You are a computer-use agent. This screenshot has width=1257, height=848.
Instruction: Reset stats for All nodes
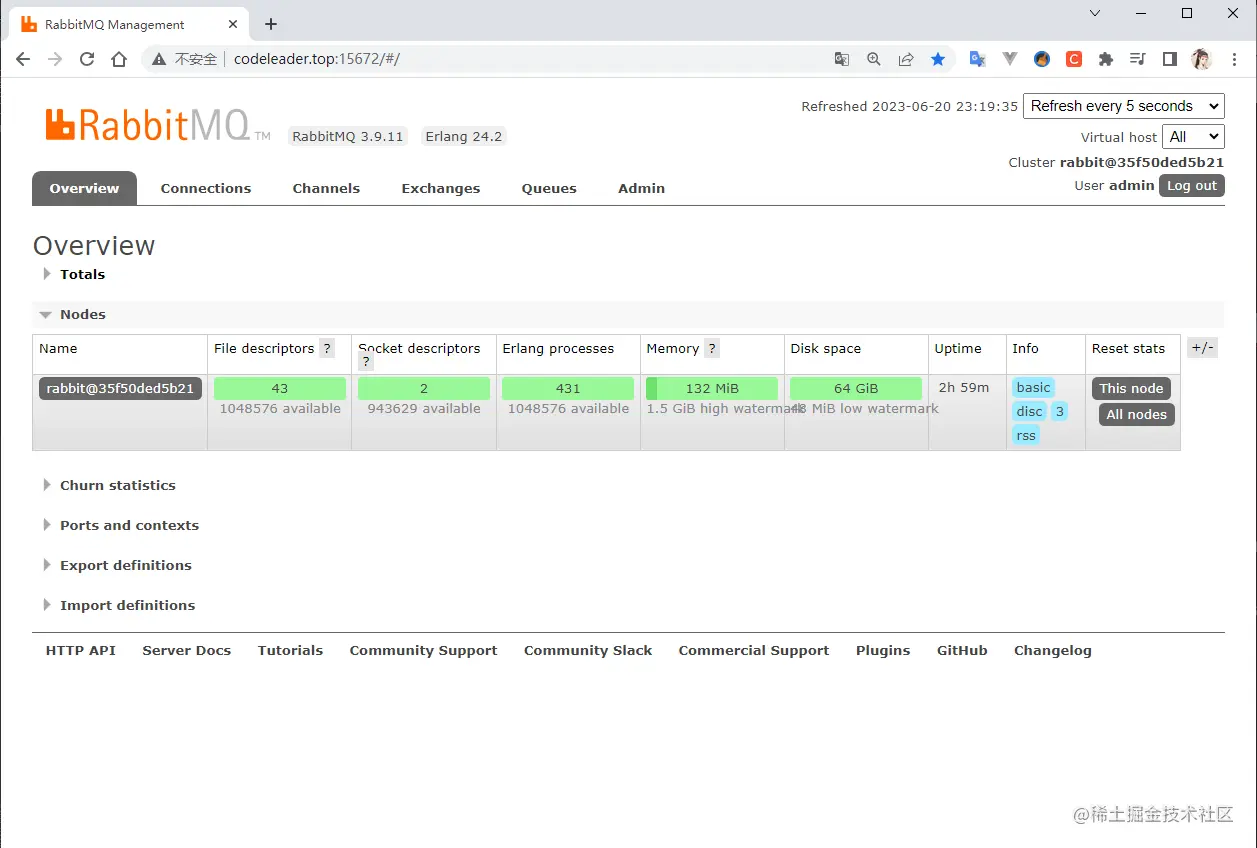(1137, 414)
